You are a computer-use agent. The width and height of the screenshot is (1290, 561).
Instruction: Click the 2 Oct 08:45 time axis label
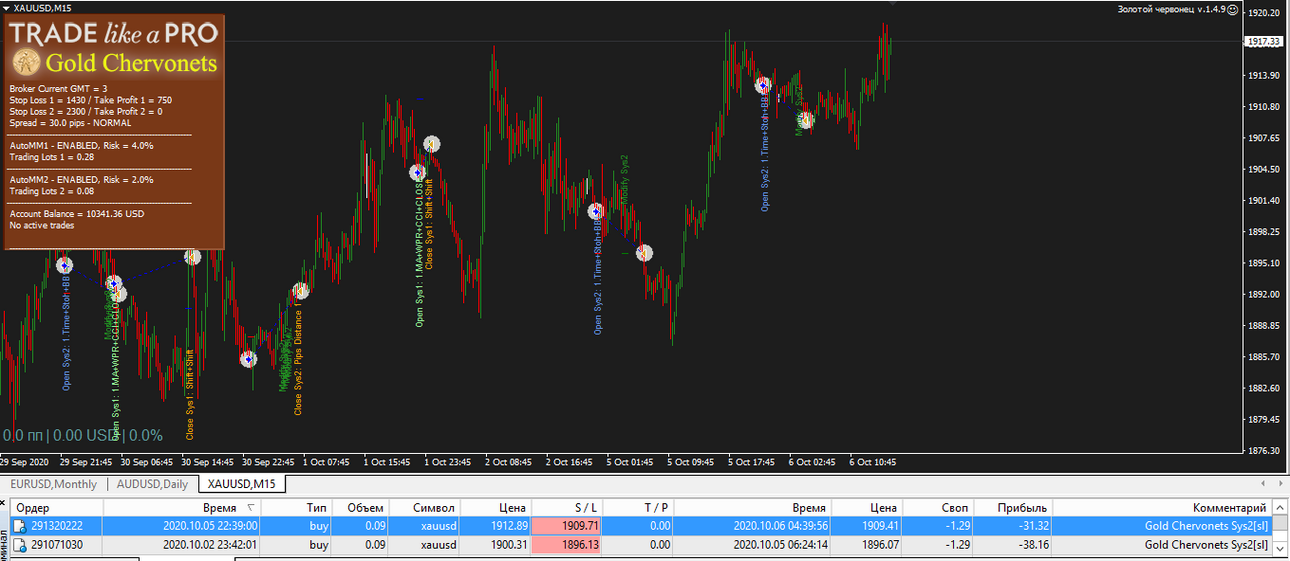[x=508, y=463]
